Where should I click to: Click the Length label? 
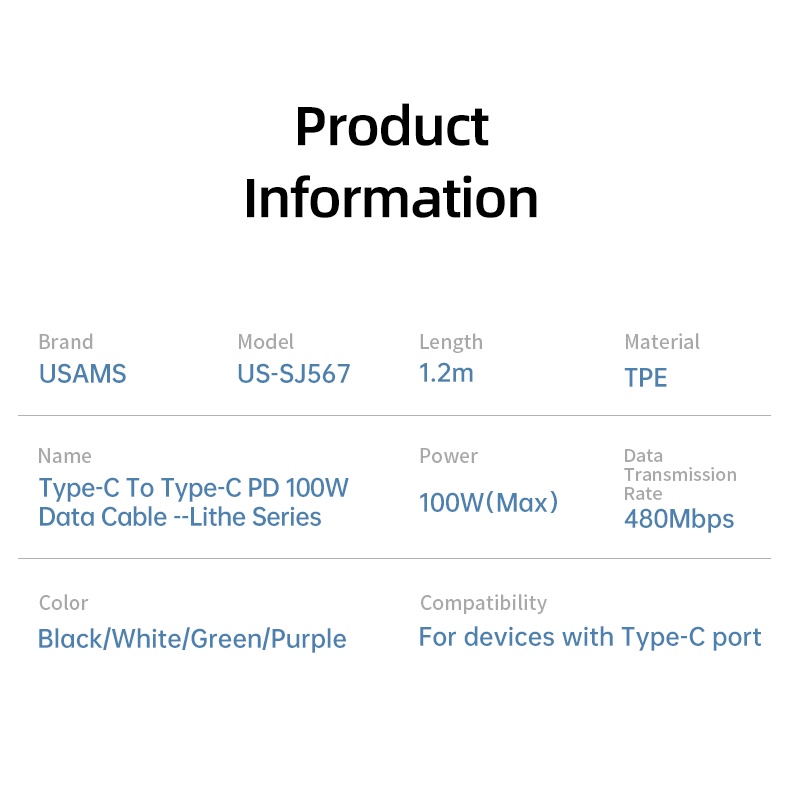(451, 342)
